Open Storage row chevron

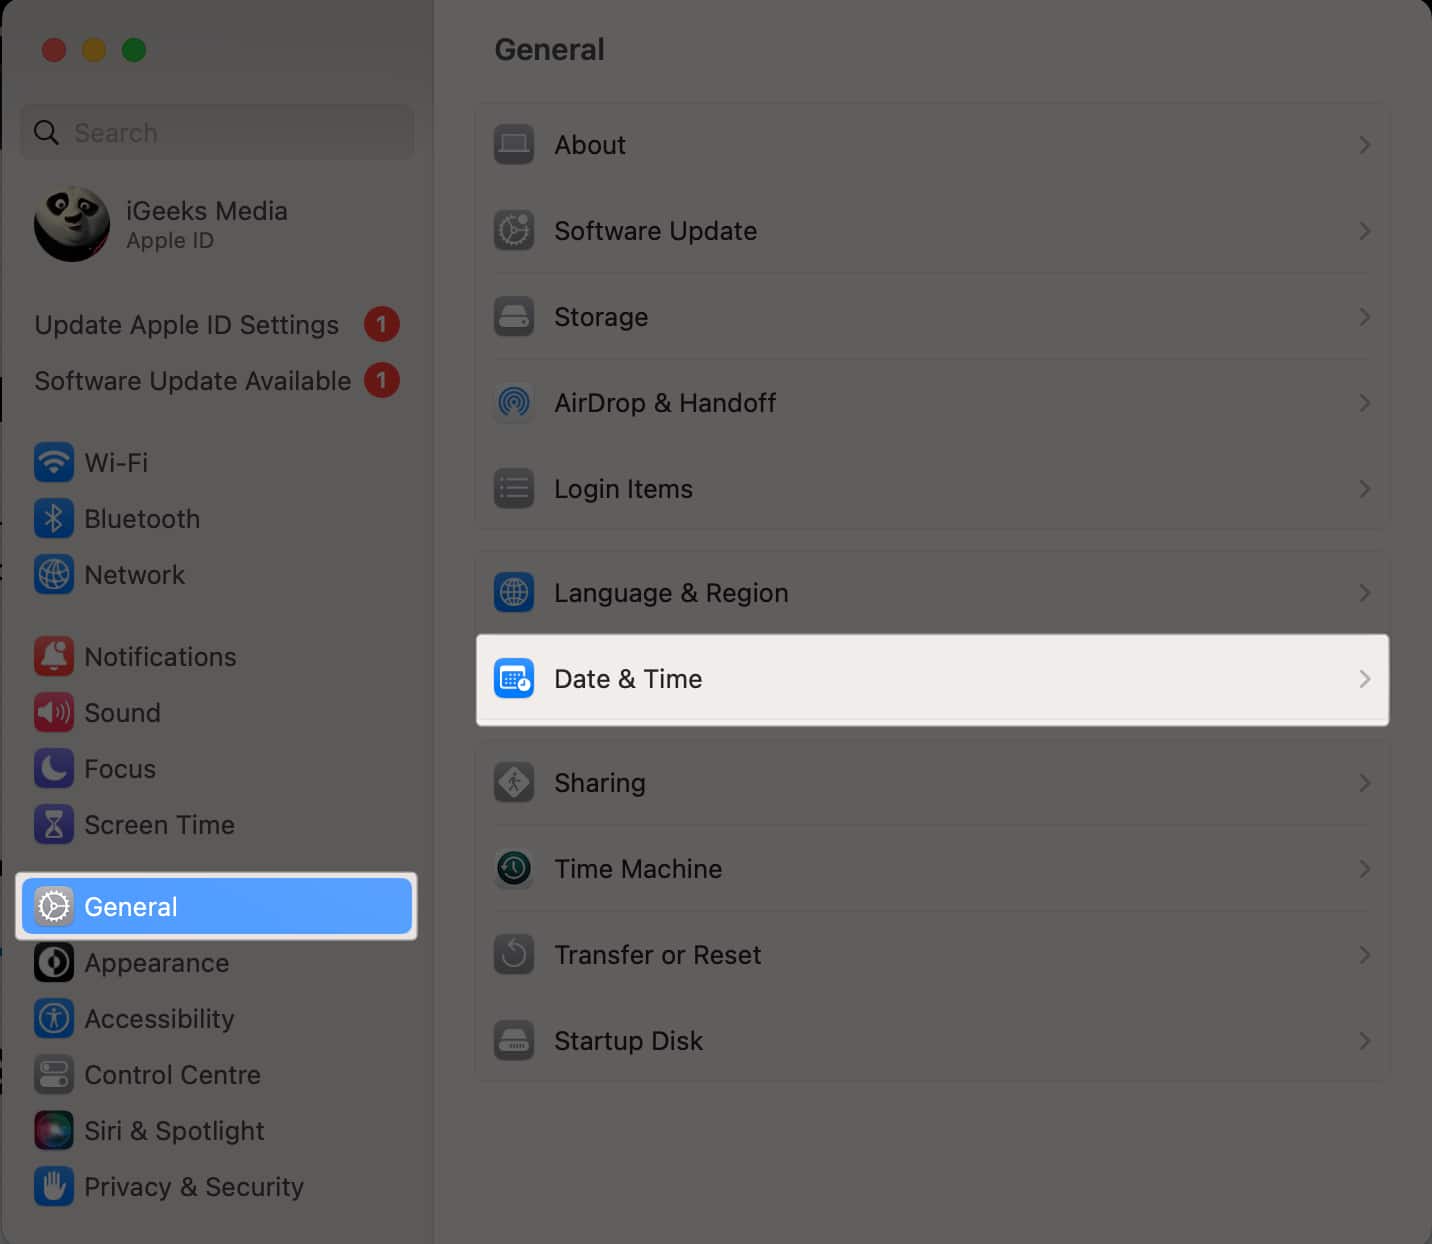pos(1365,317)
